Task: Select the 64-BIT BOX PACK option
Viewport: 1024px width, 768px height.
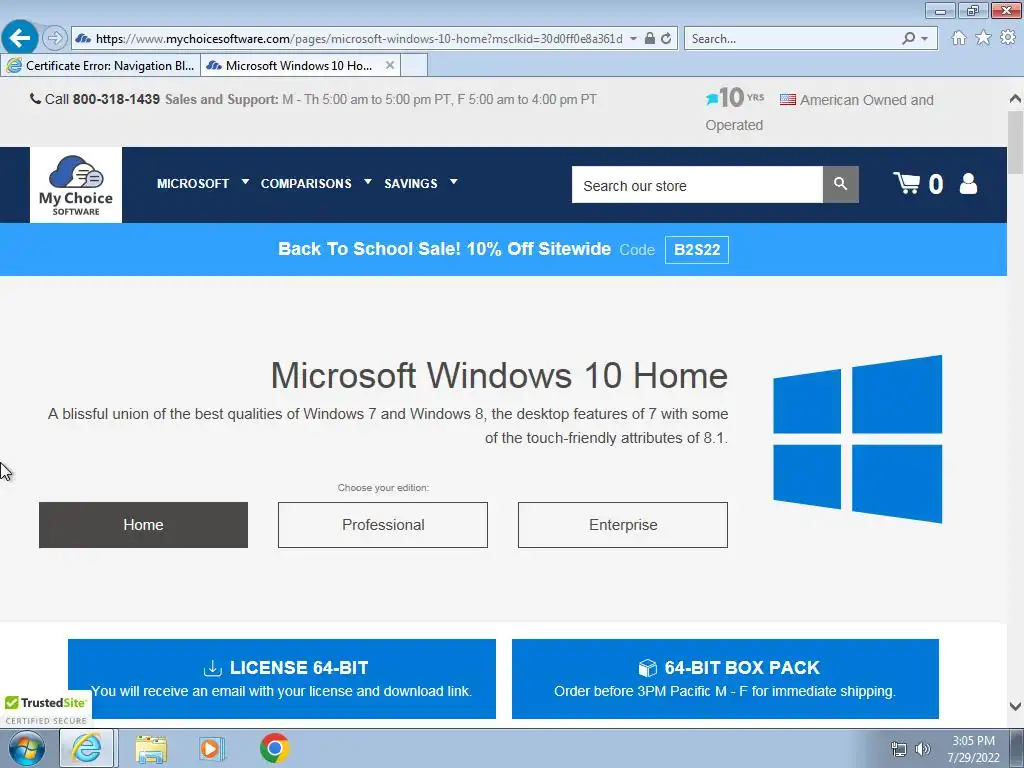Action: pyautogui.click(x=725, y=679)
